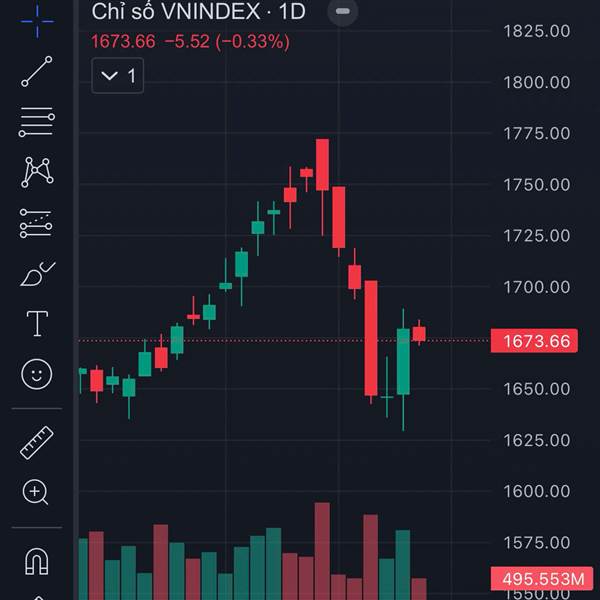Viewport: 600px width, 600px height.
Task: Select the trend line drawing tool
Action: (37, 71)
